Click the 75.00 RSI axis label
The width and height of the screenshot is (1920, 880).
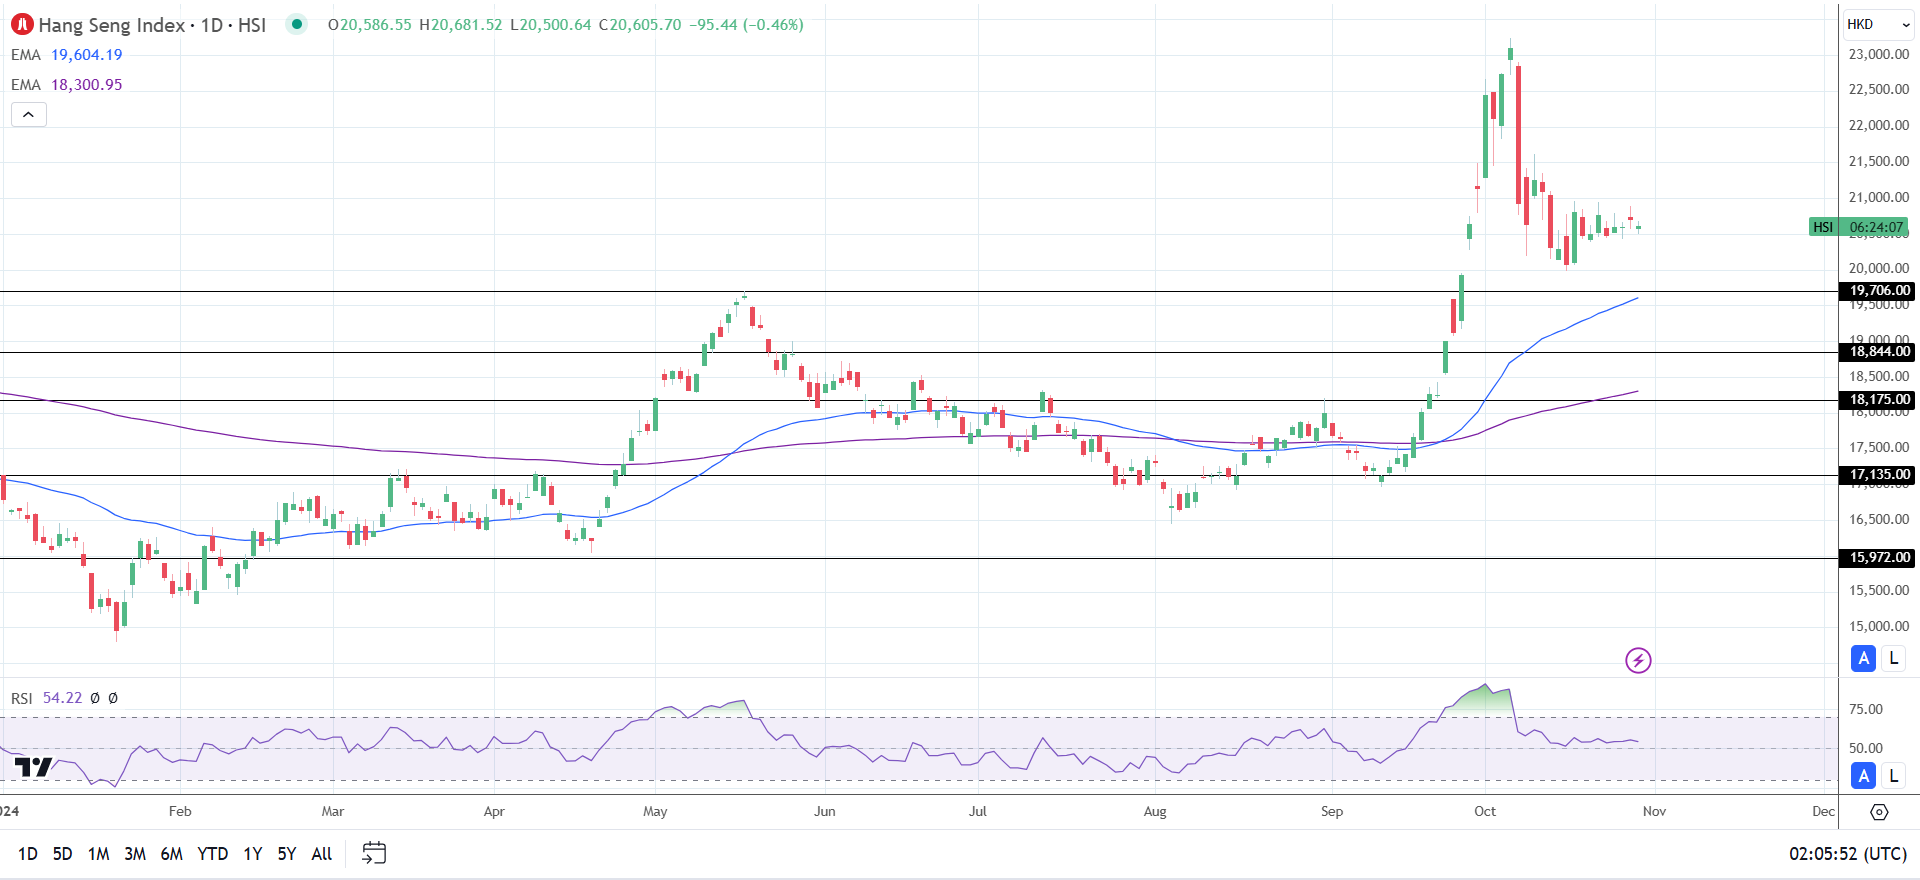point(1866,709)
